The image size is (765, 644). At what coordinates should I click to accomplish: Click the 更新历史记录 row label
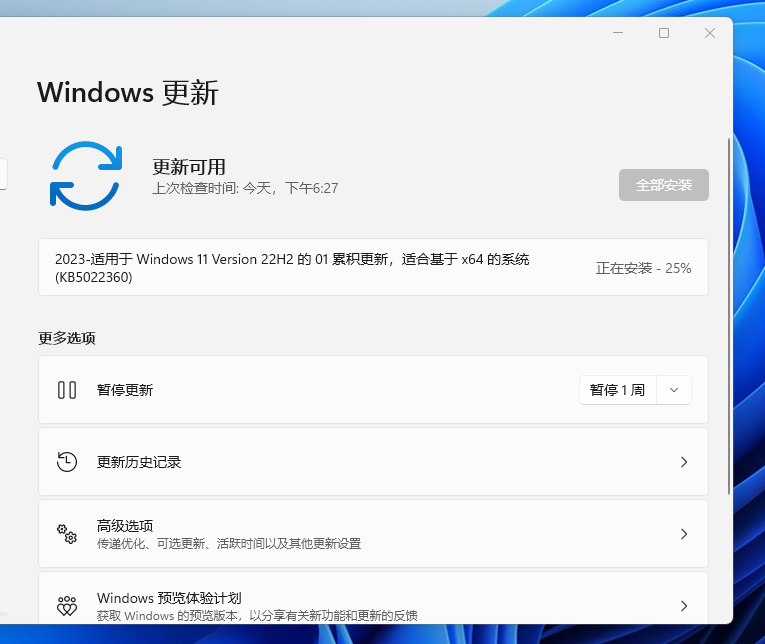tap(139, 462)
